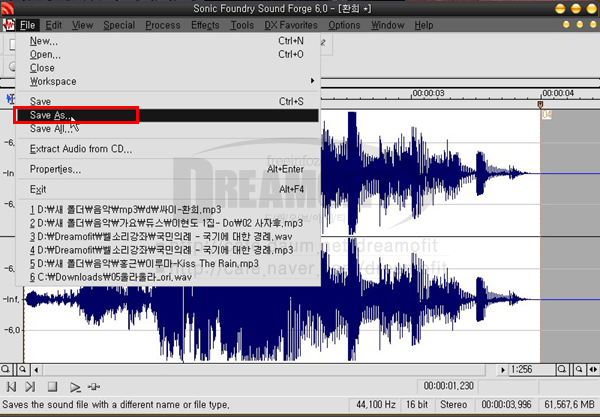Screen dimensions: 600x417
Task: Click the orange marker 04 on the ruler
Action: (540, 104)
